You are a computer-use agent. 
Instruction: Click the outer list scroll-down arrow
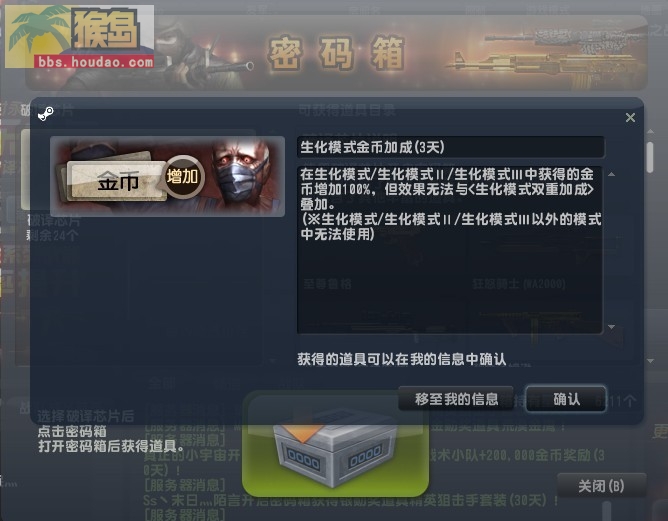[650, 361]
